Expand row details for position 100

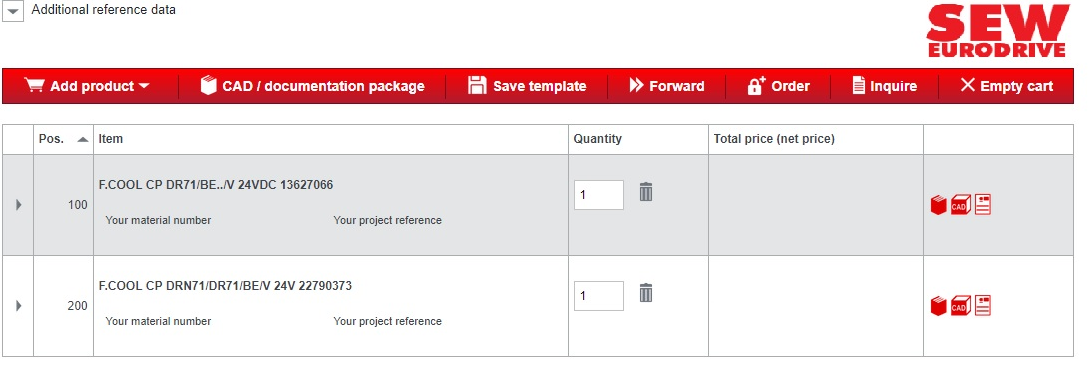click(18, 205)
